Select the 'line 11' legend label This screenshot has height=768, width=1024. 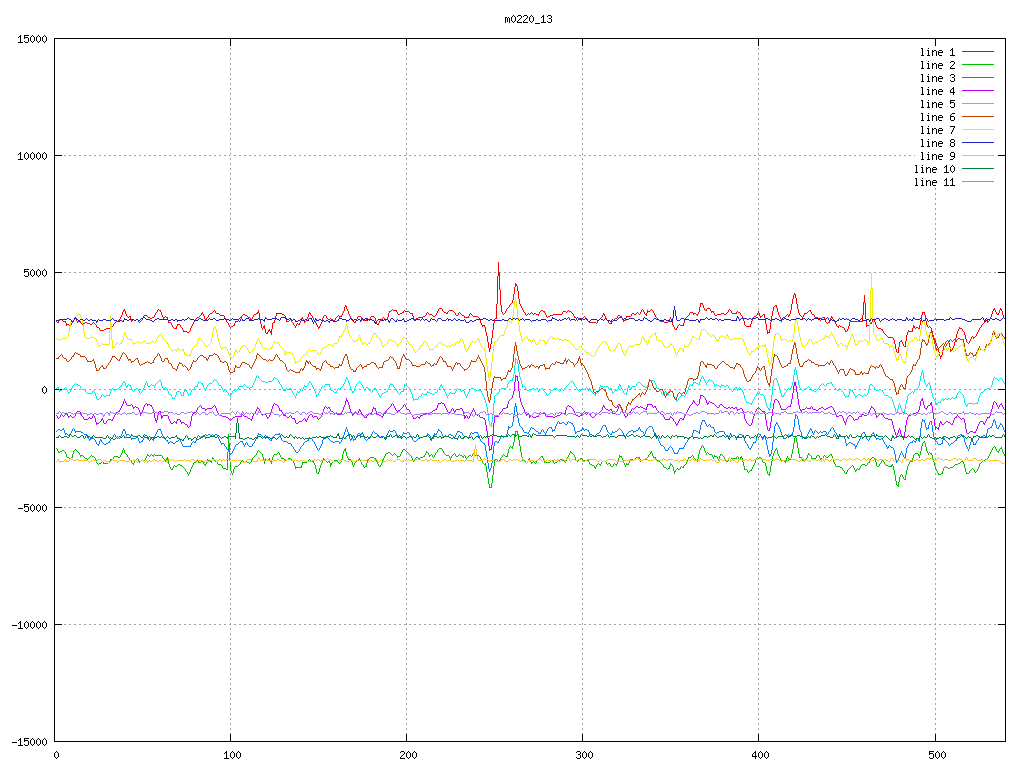click(935, 182)
